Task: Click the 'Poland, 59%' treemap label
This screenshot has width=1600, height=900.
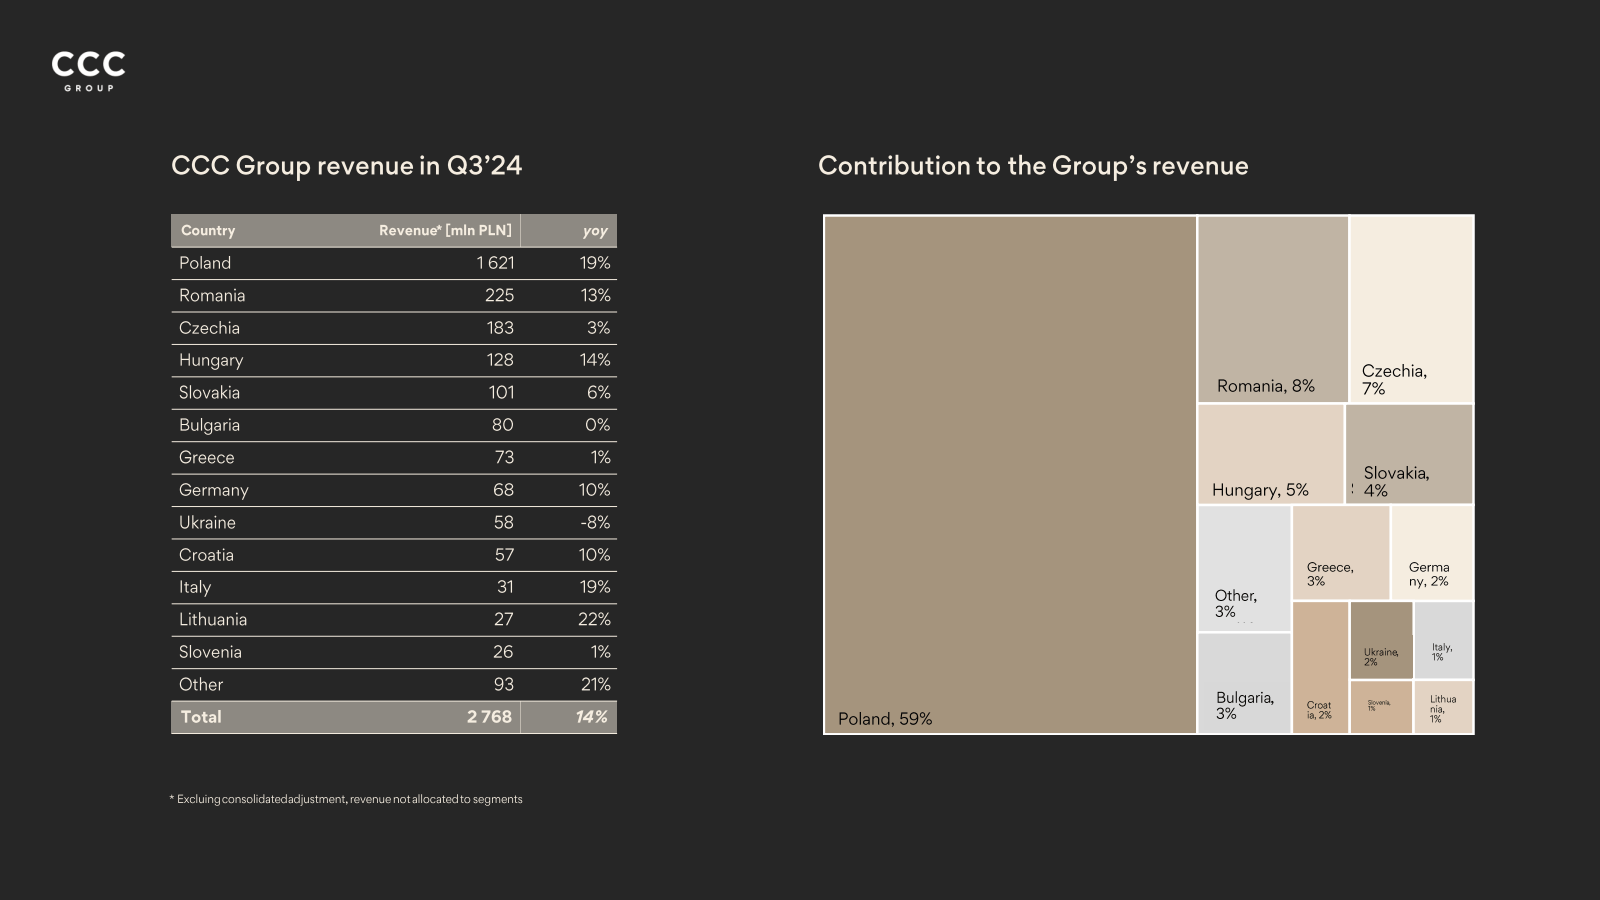Action: click(885, 719)
